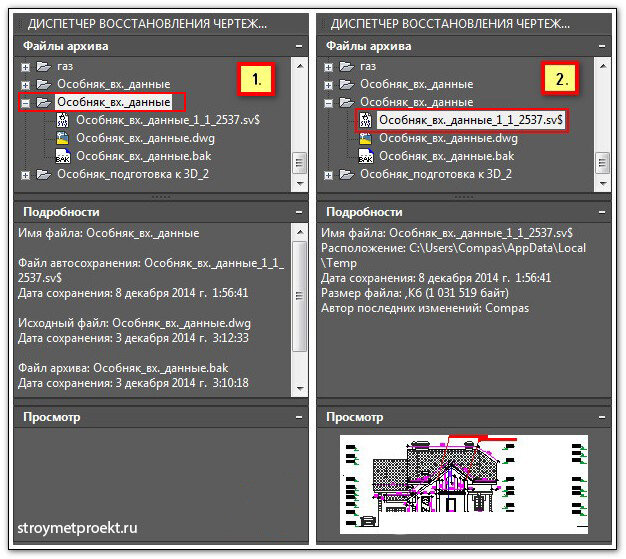Click the .sv$ autosave file icon, left panel
This screenshot has height=559, width=626.
tap(63, 120)
